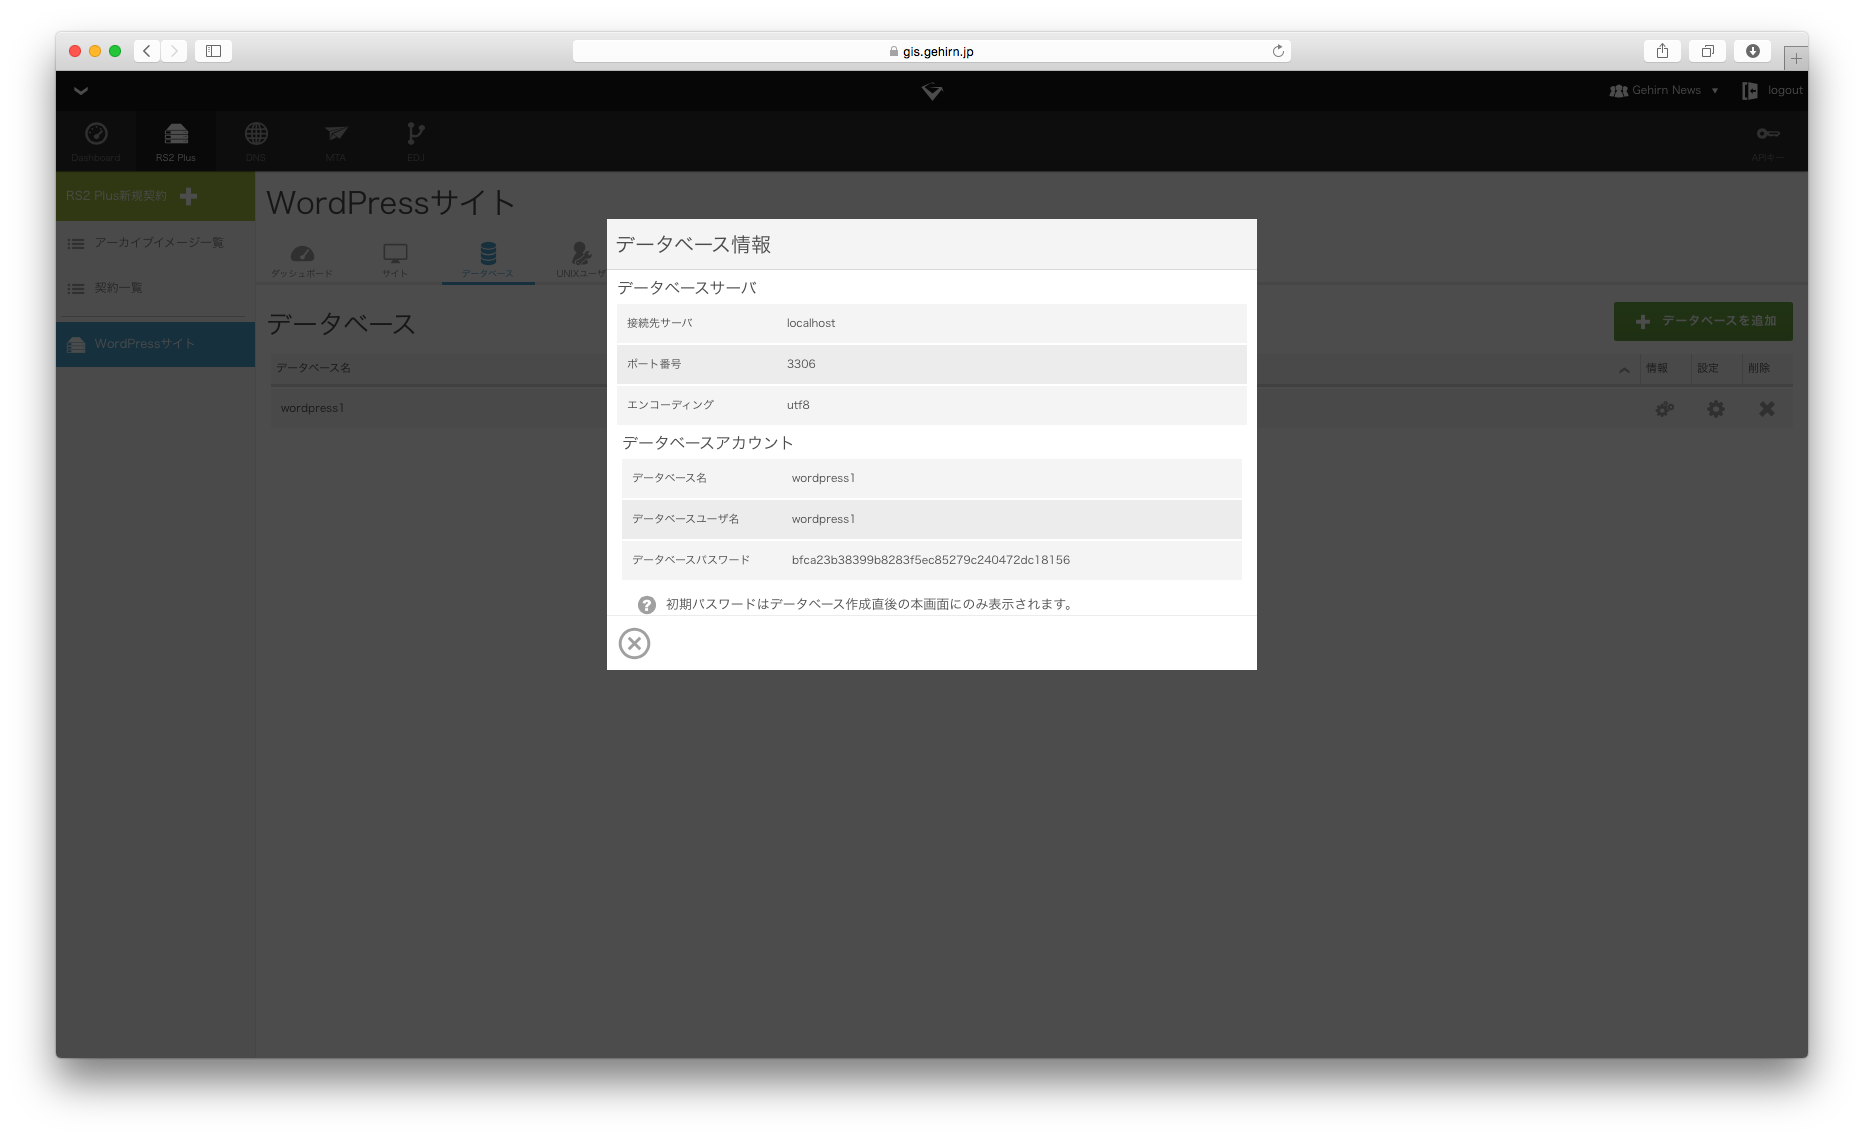
Task: Select the WordPress site sidebar item
Action: pos(155,344)
